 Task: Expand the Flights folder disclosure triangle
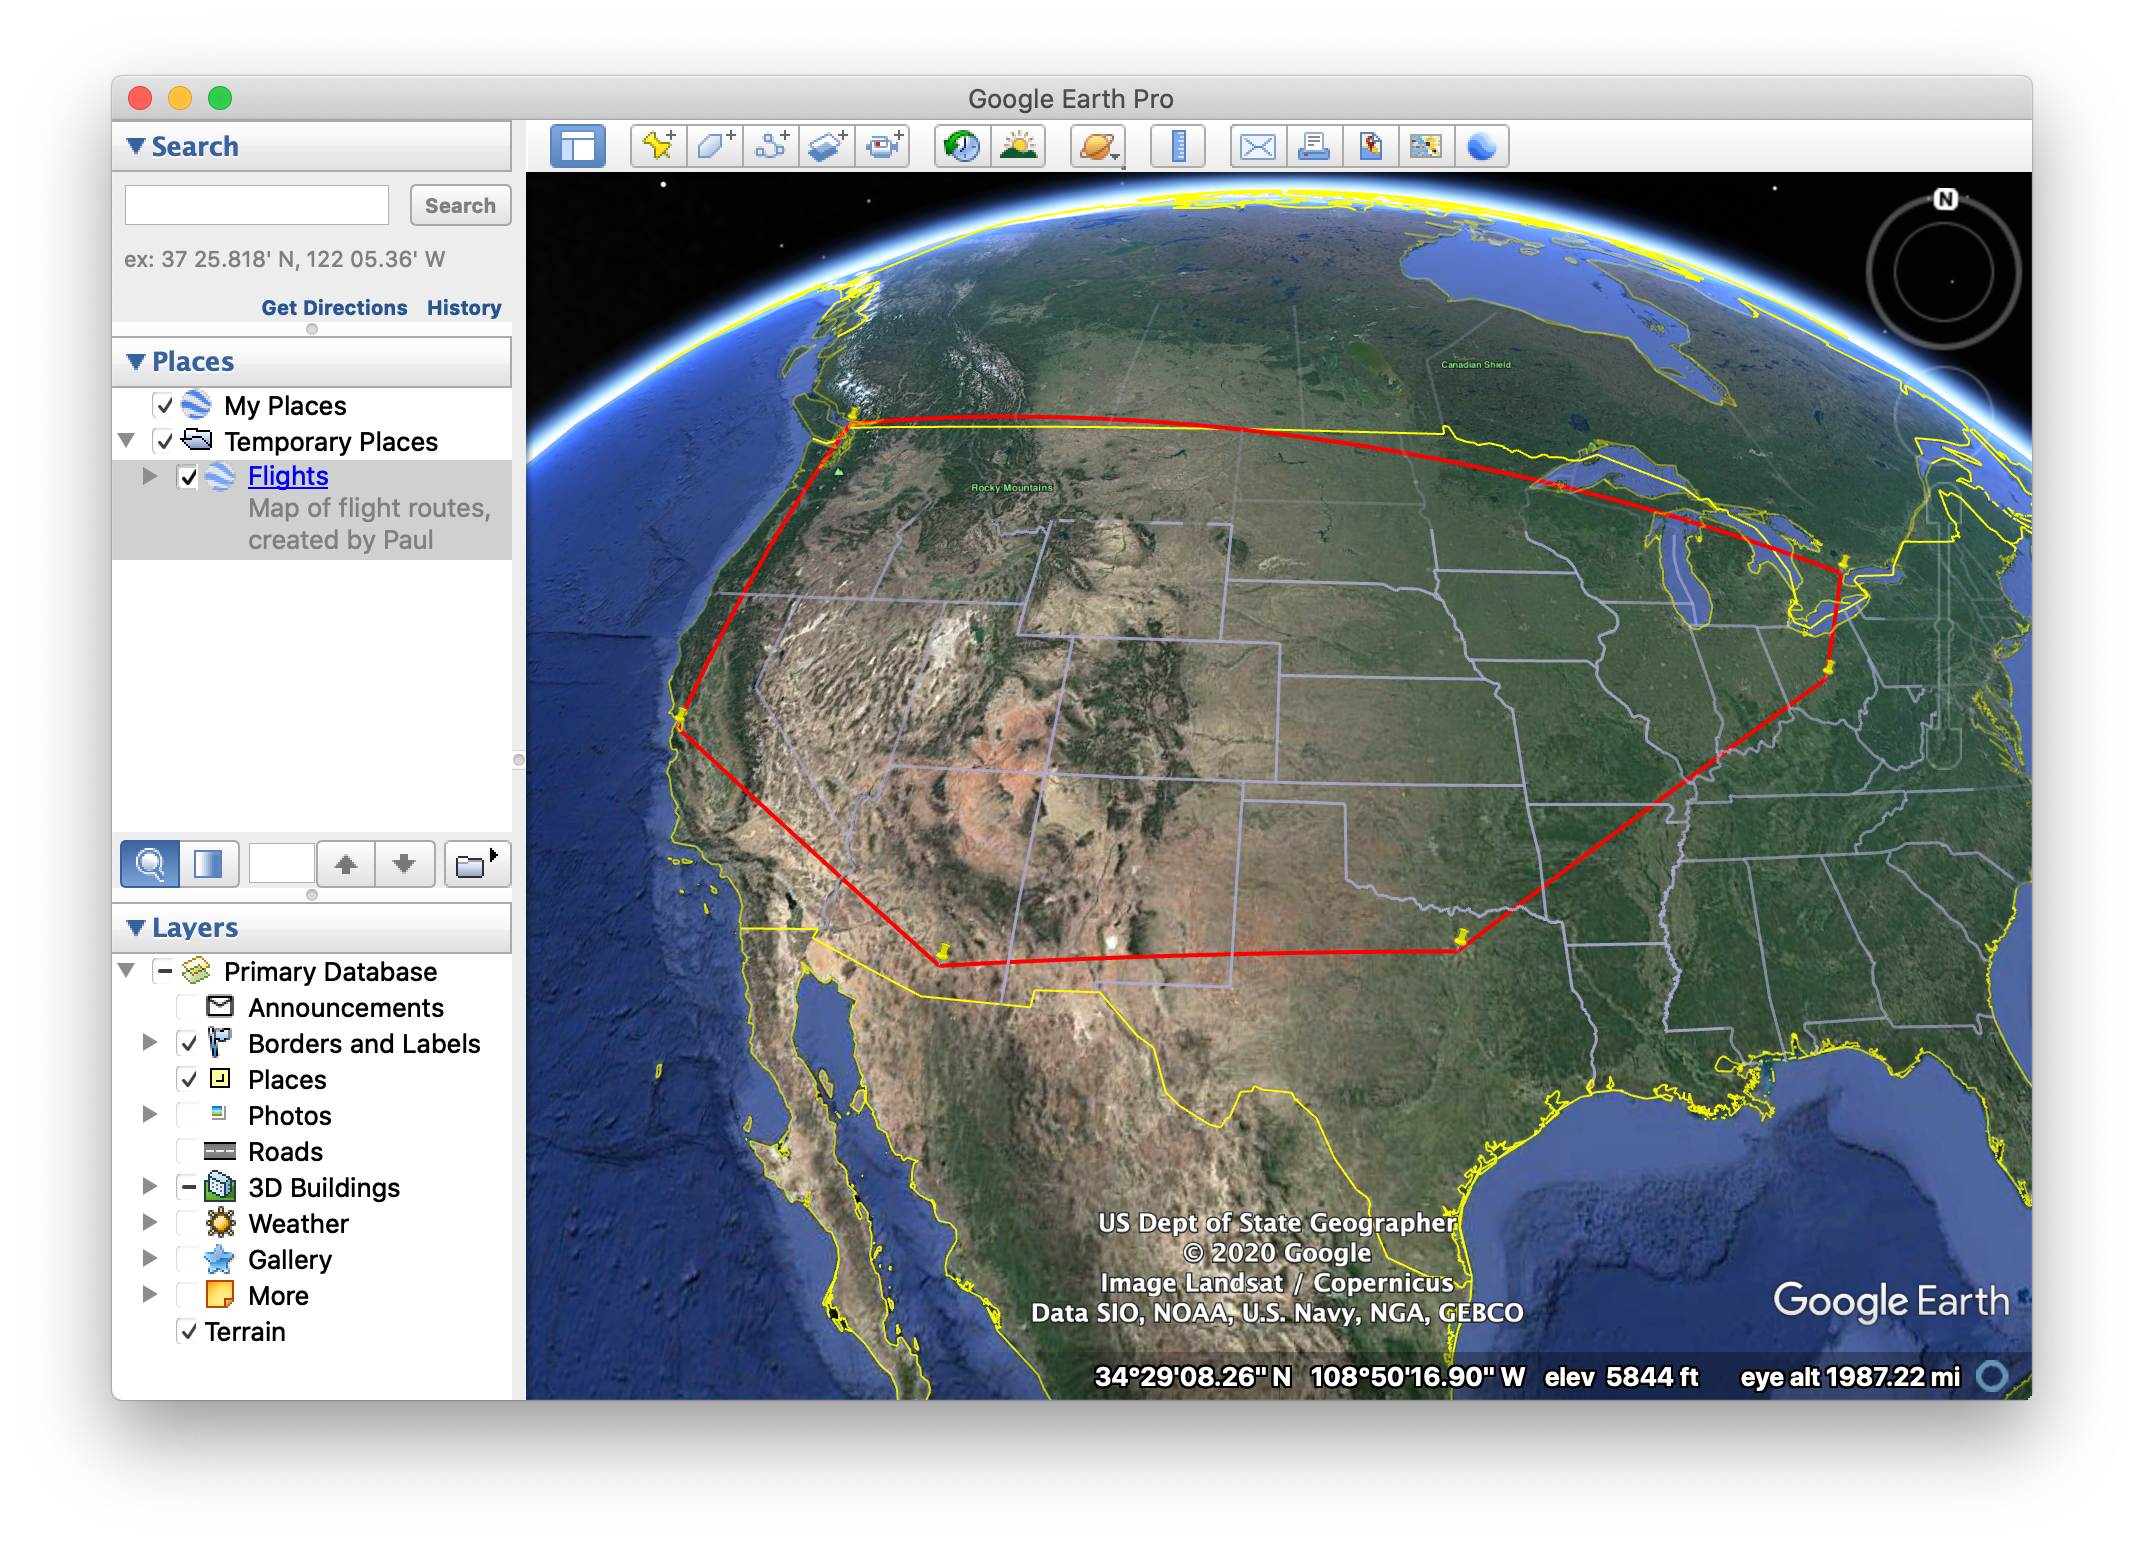(x=148, y=477)
